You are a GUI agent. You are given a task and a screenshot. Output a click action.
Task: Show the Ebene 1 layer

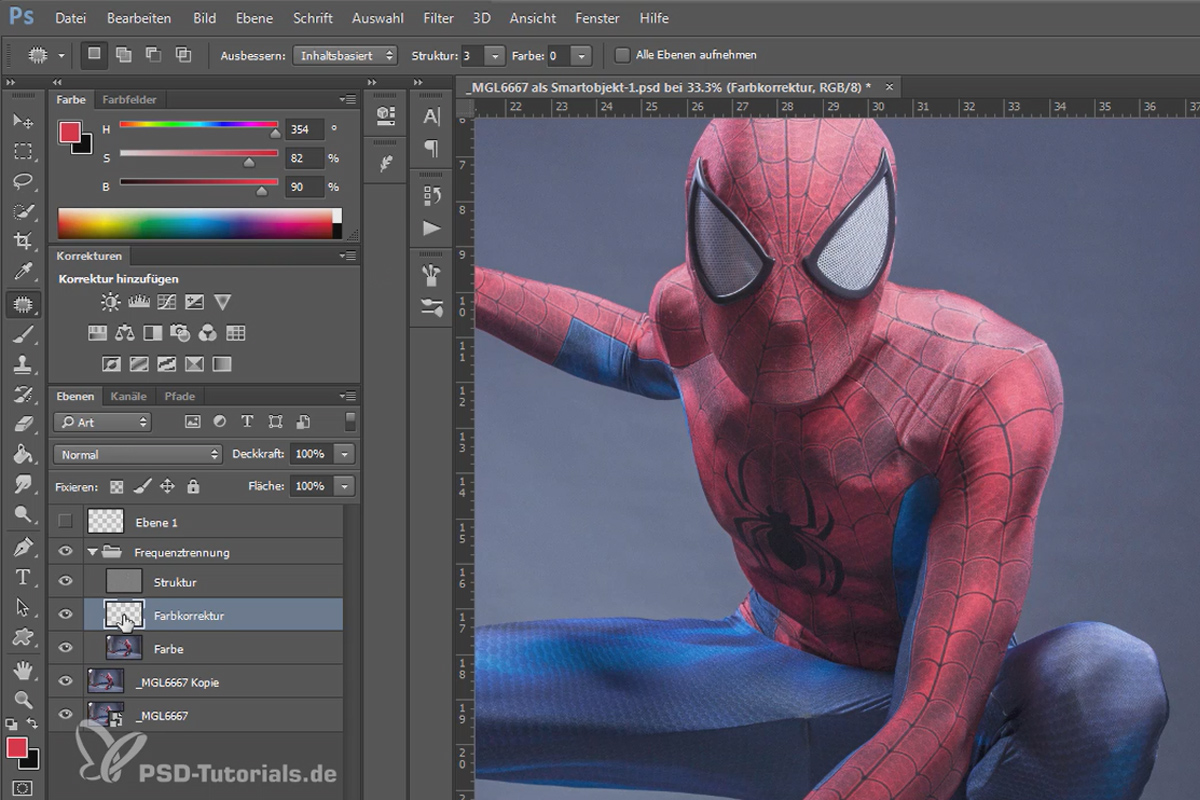(66, 521)
